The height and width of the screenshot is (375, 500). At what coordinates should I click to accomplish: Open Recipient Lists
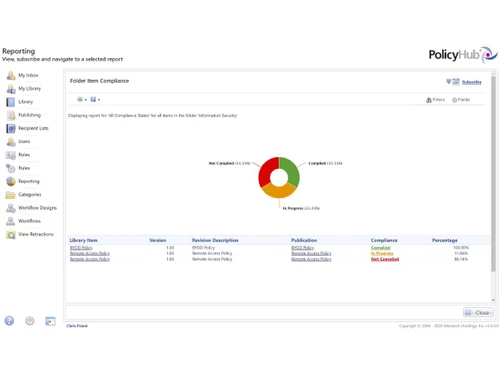click(28, 128)
